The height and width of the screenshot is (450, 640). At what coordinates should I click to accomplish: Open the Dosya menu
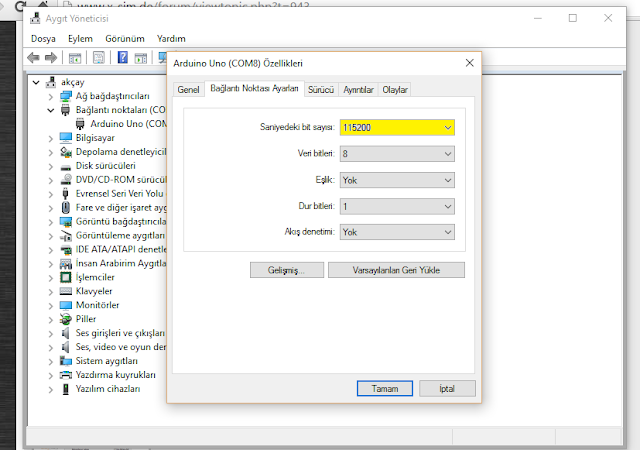point(43,39)
